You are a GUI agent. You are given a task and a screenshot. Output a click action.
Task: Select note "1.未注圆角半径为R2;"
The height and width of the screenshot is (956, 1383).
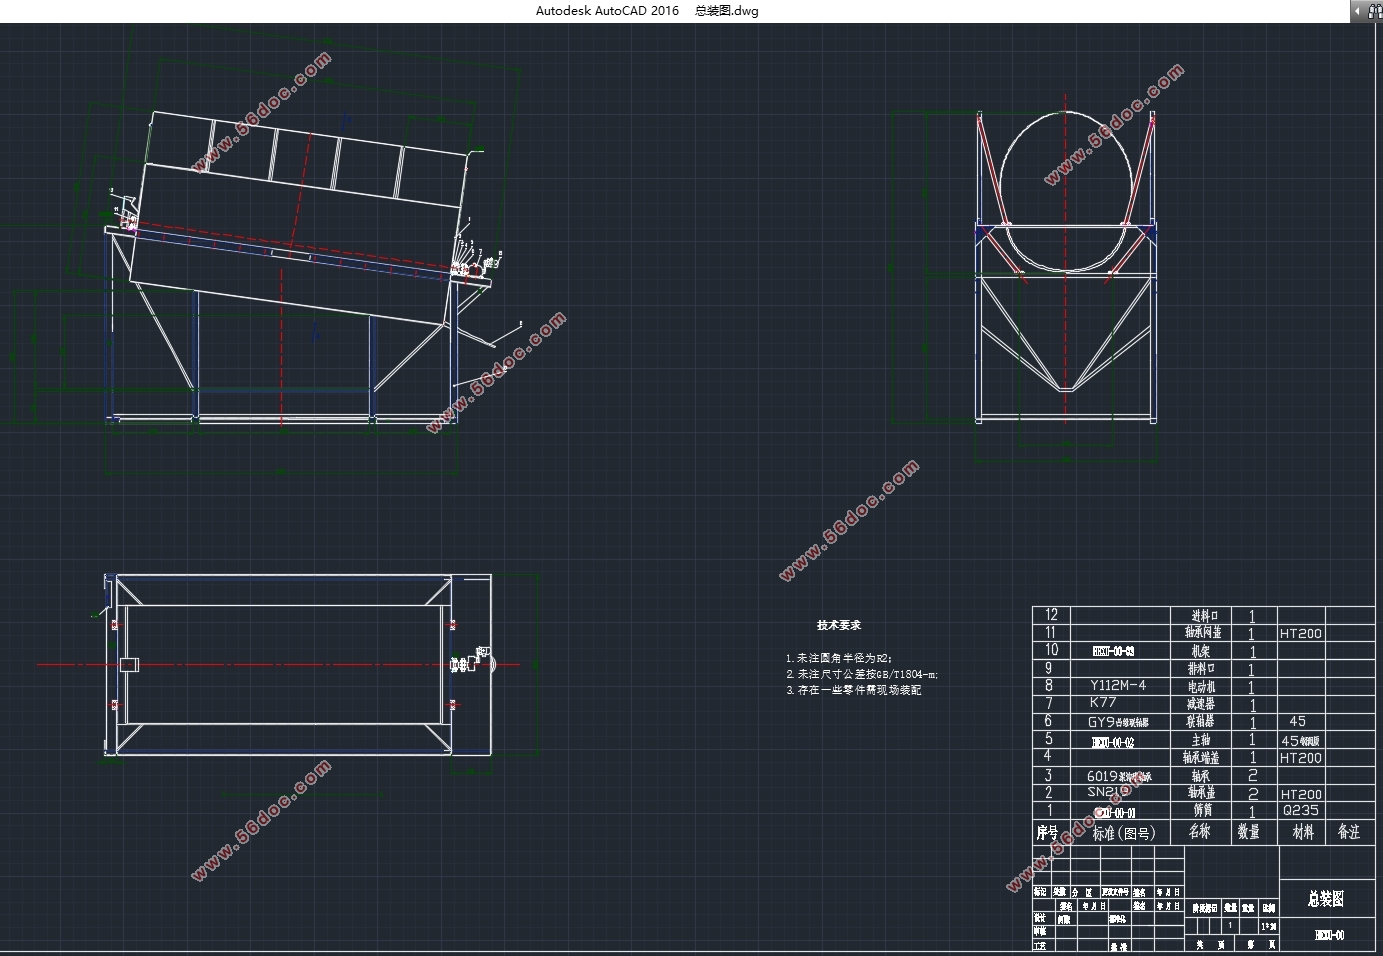point(838,658)
